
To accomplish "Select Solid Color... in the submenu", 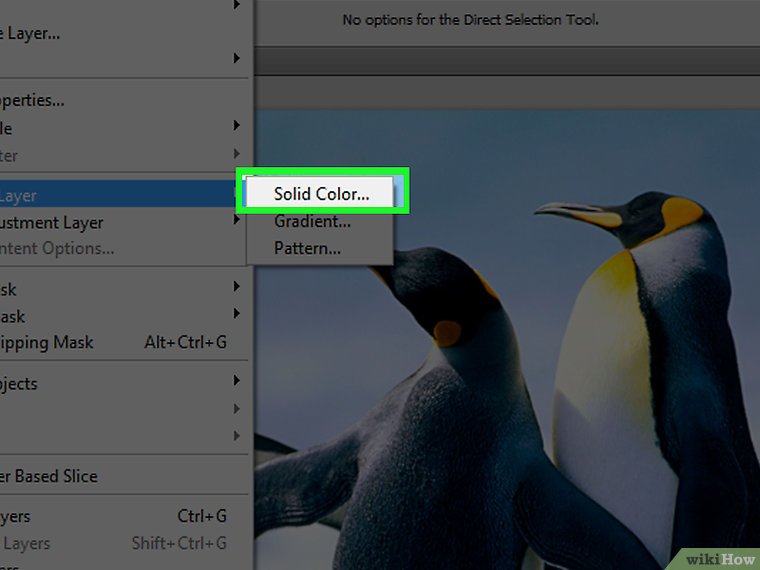I will tap(321, 194).
